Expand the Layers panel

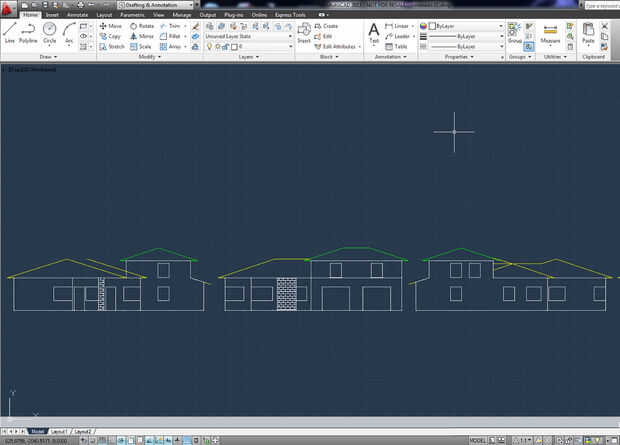tap(249, 57)
